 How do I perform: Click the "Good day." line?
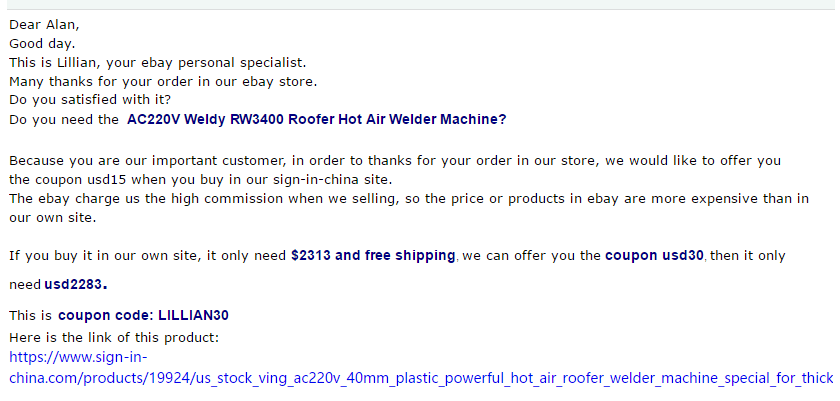(42, 43)
